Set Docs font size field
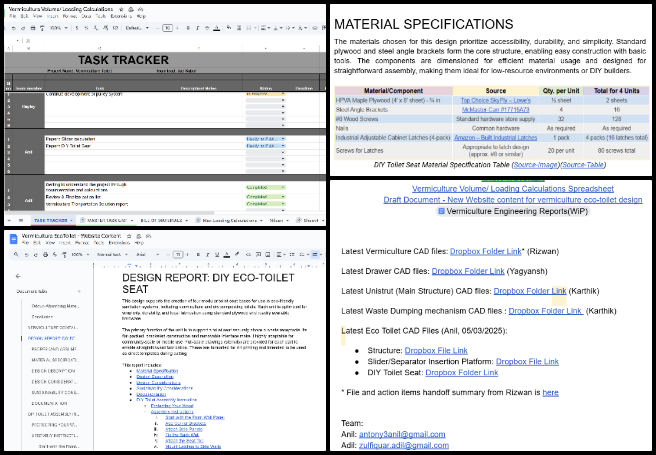This screenshot has height=455, width=656. click(x=178, y=255)
